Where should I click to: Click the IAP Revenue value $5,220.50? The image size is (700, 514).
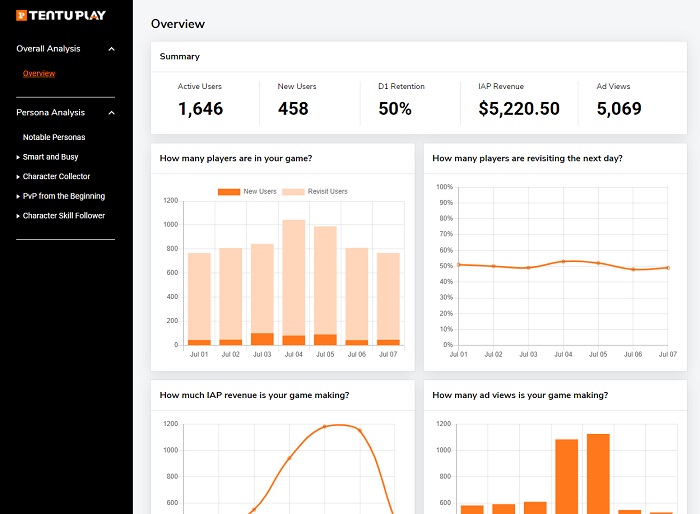(x=519, y=109)
